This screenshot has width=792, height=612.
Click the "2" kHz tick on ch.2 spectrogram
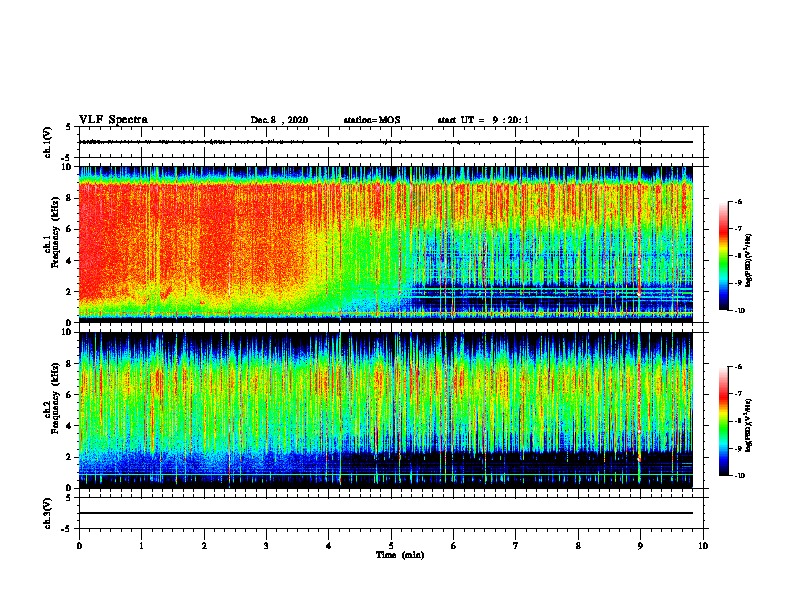pos(70,457)
